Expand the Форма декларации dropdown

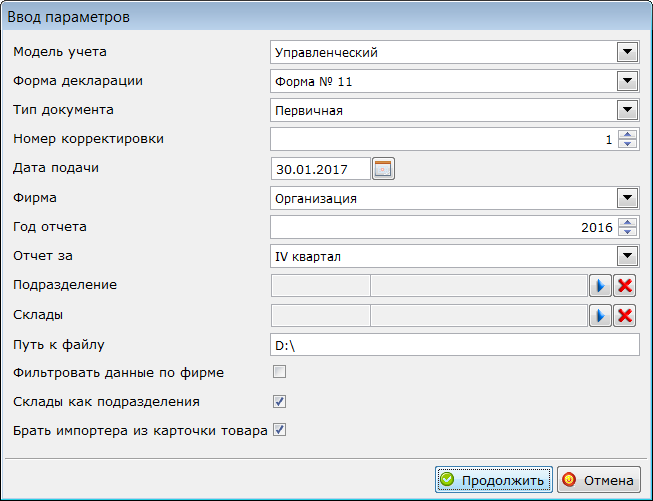click(x=628, y=81)
